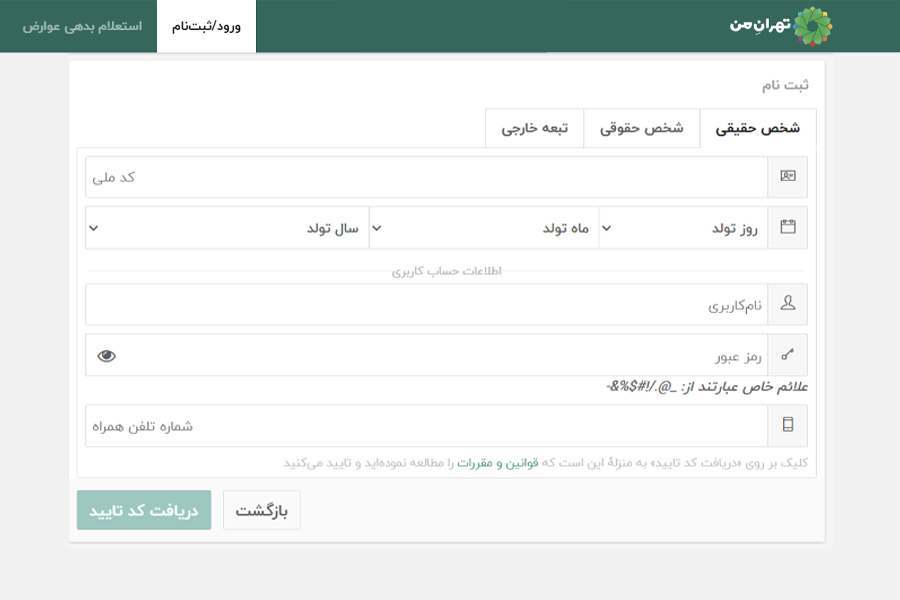The width and height of the screenshot is (900, 600).
Task: Open the سال تولد dropdown
Action: pos(227,228)
